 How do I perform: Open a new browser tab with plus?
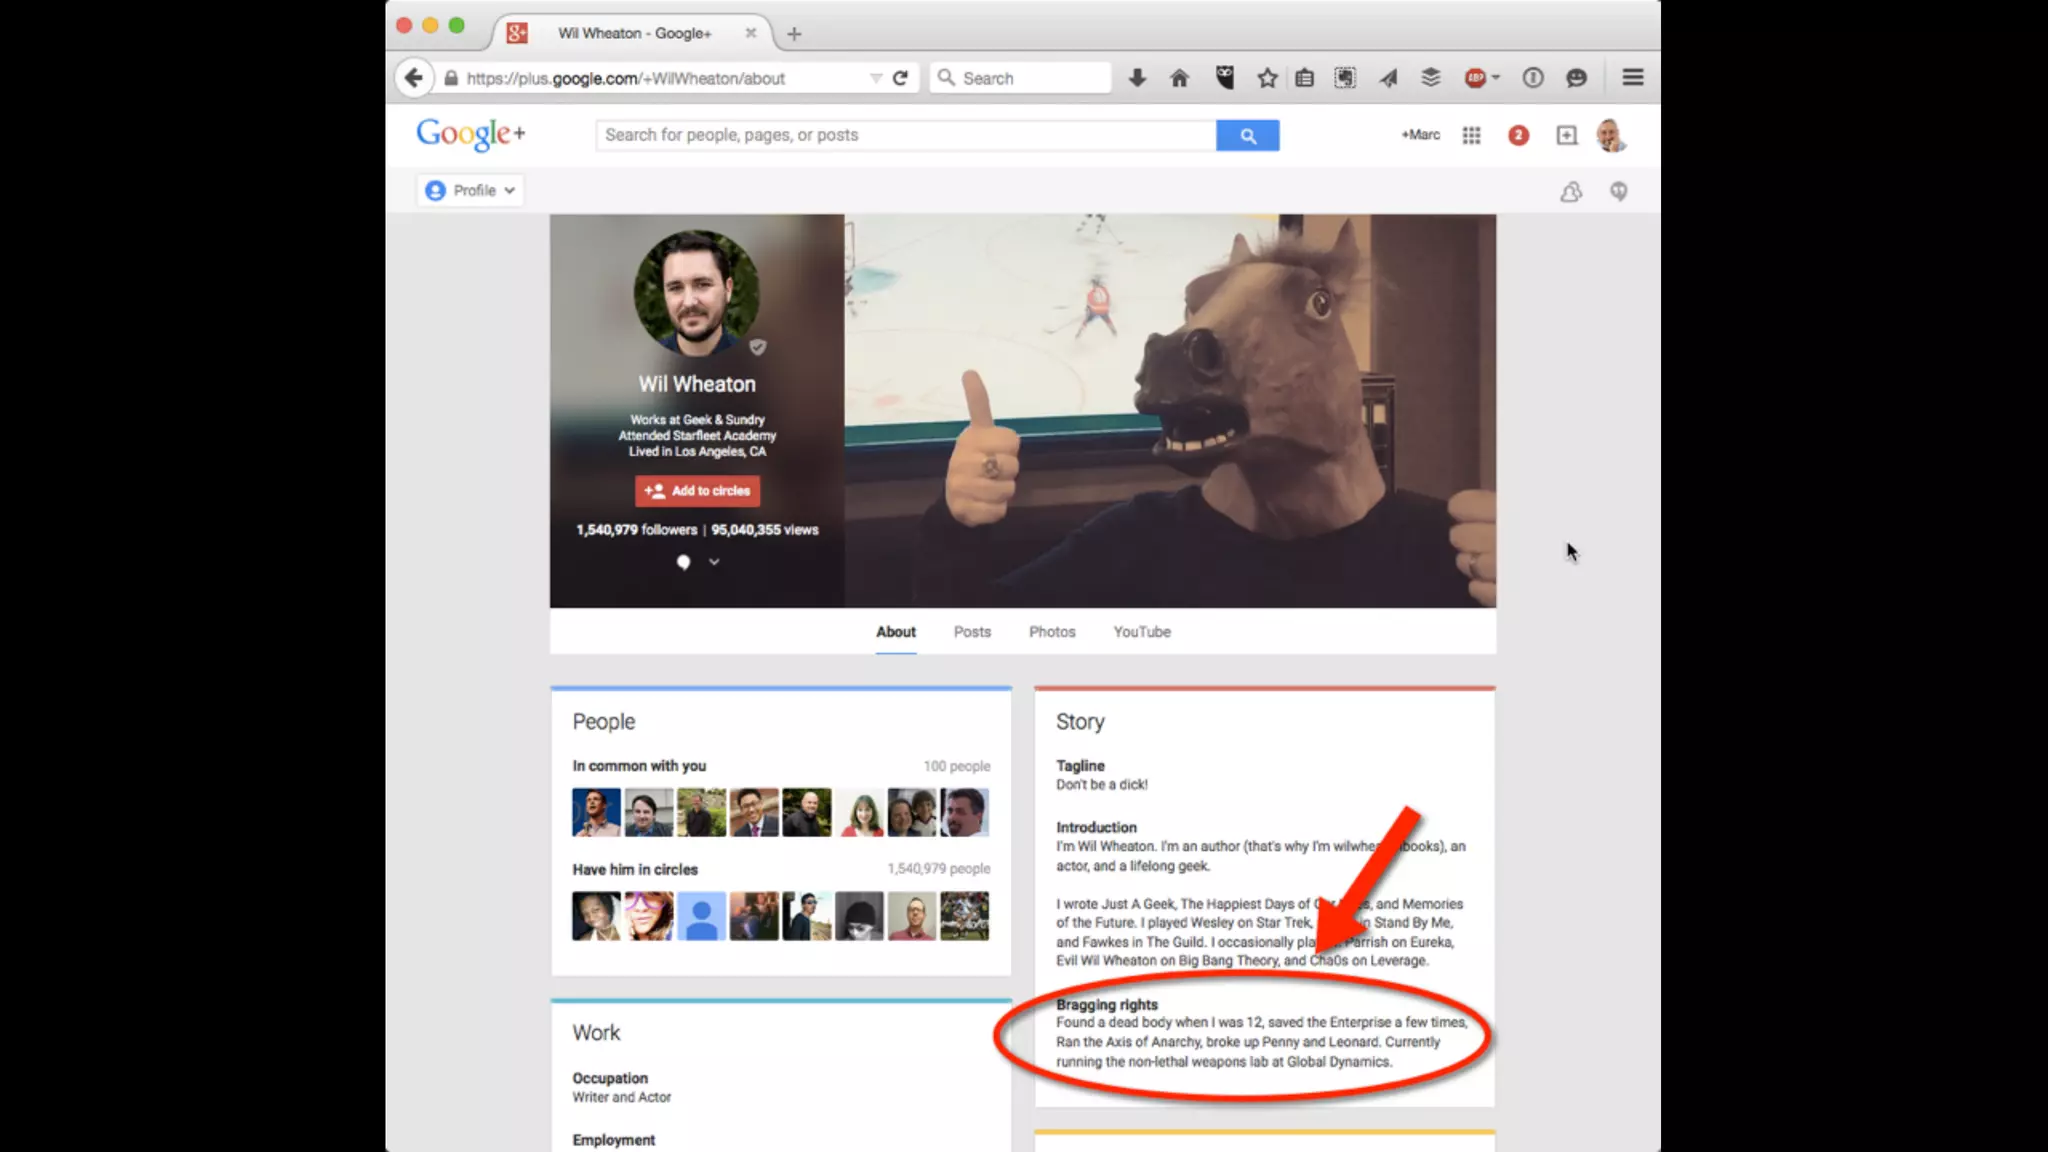794,34
